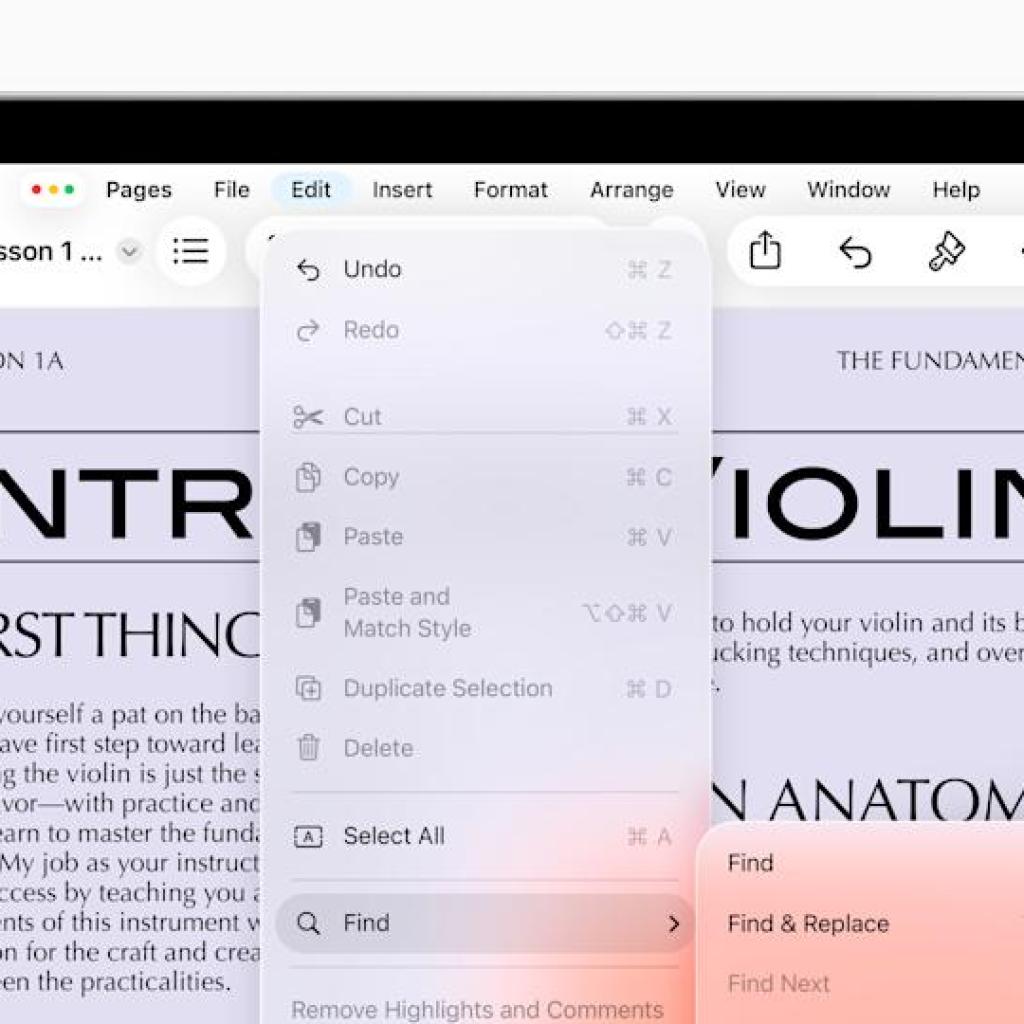Click the Select All text-box icon
The height and width of the screenshot is (1024, 1024).
pyautogui.click(x=309, y=836)
